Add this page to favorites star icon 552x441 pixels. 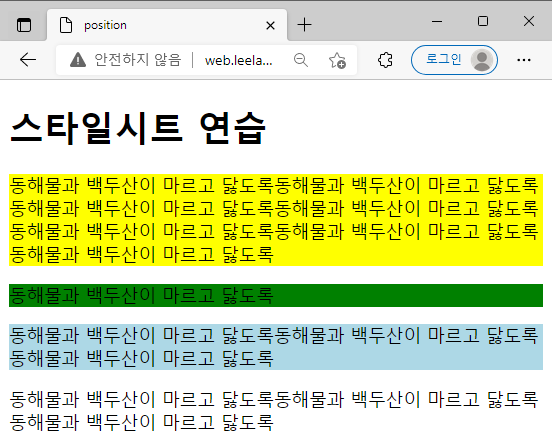pyautogui.click(x=337, y=60)
